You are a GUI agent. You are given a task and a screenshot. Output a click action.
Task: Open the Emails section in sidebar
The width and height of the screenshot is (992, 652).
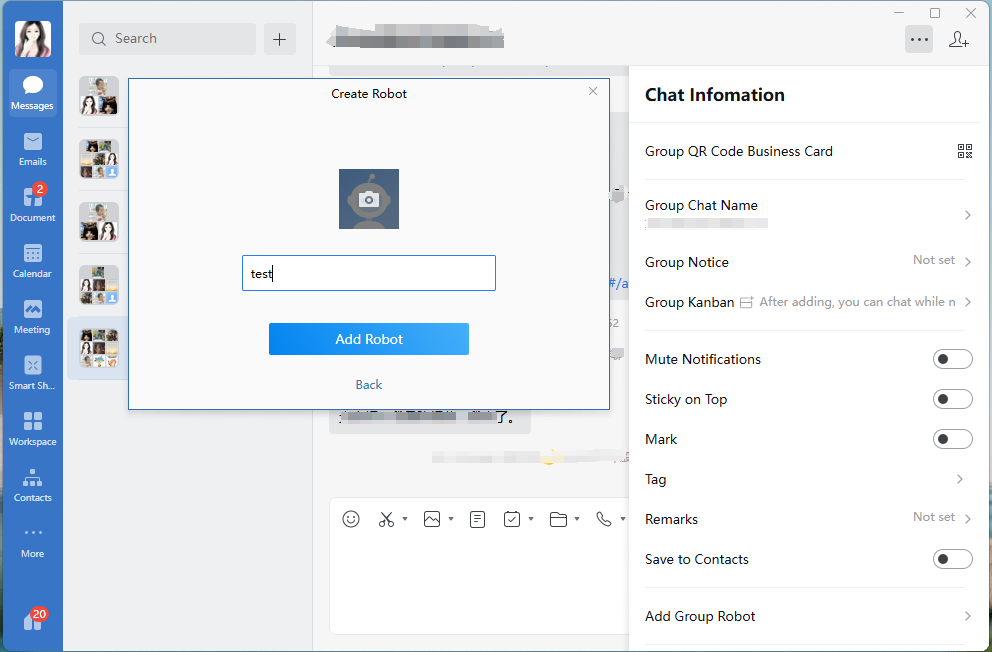pos(33,148)
